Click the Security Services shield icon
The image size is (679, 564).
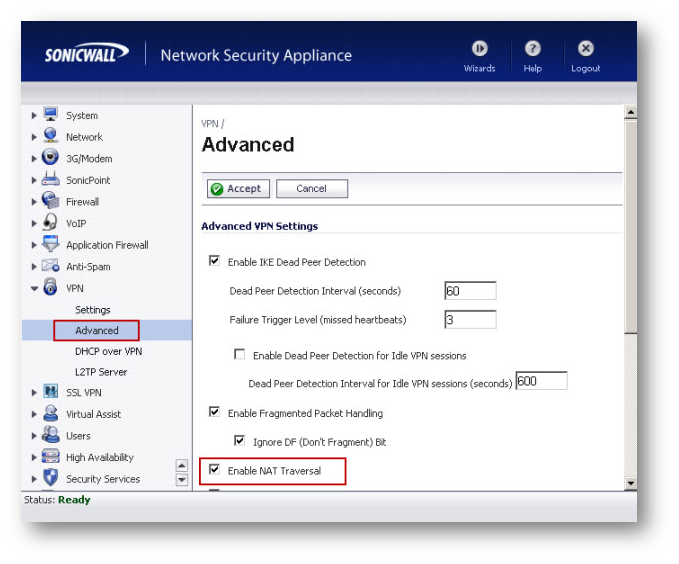click(50, 477)
